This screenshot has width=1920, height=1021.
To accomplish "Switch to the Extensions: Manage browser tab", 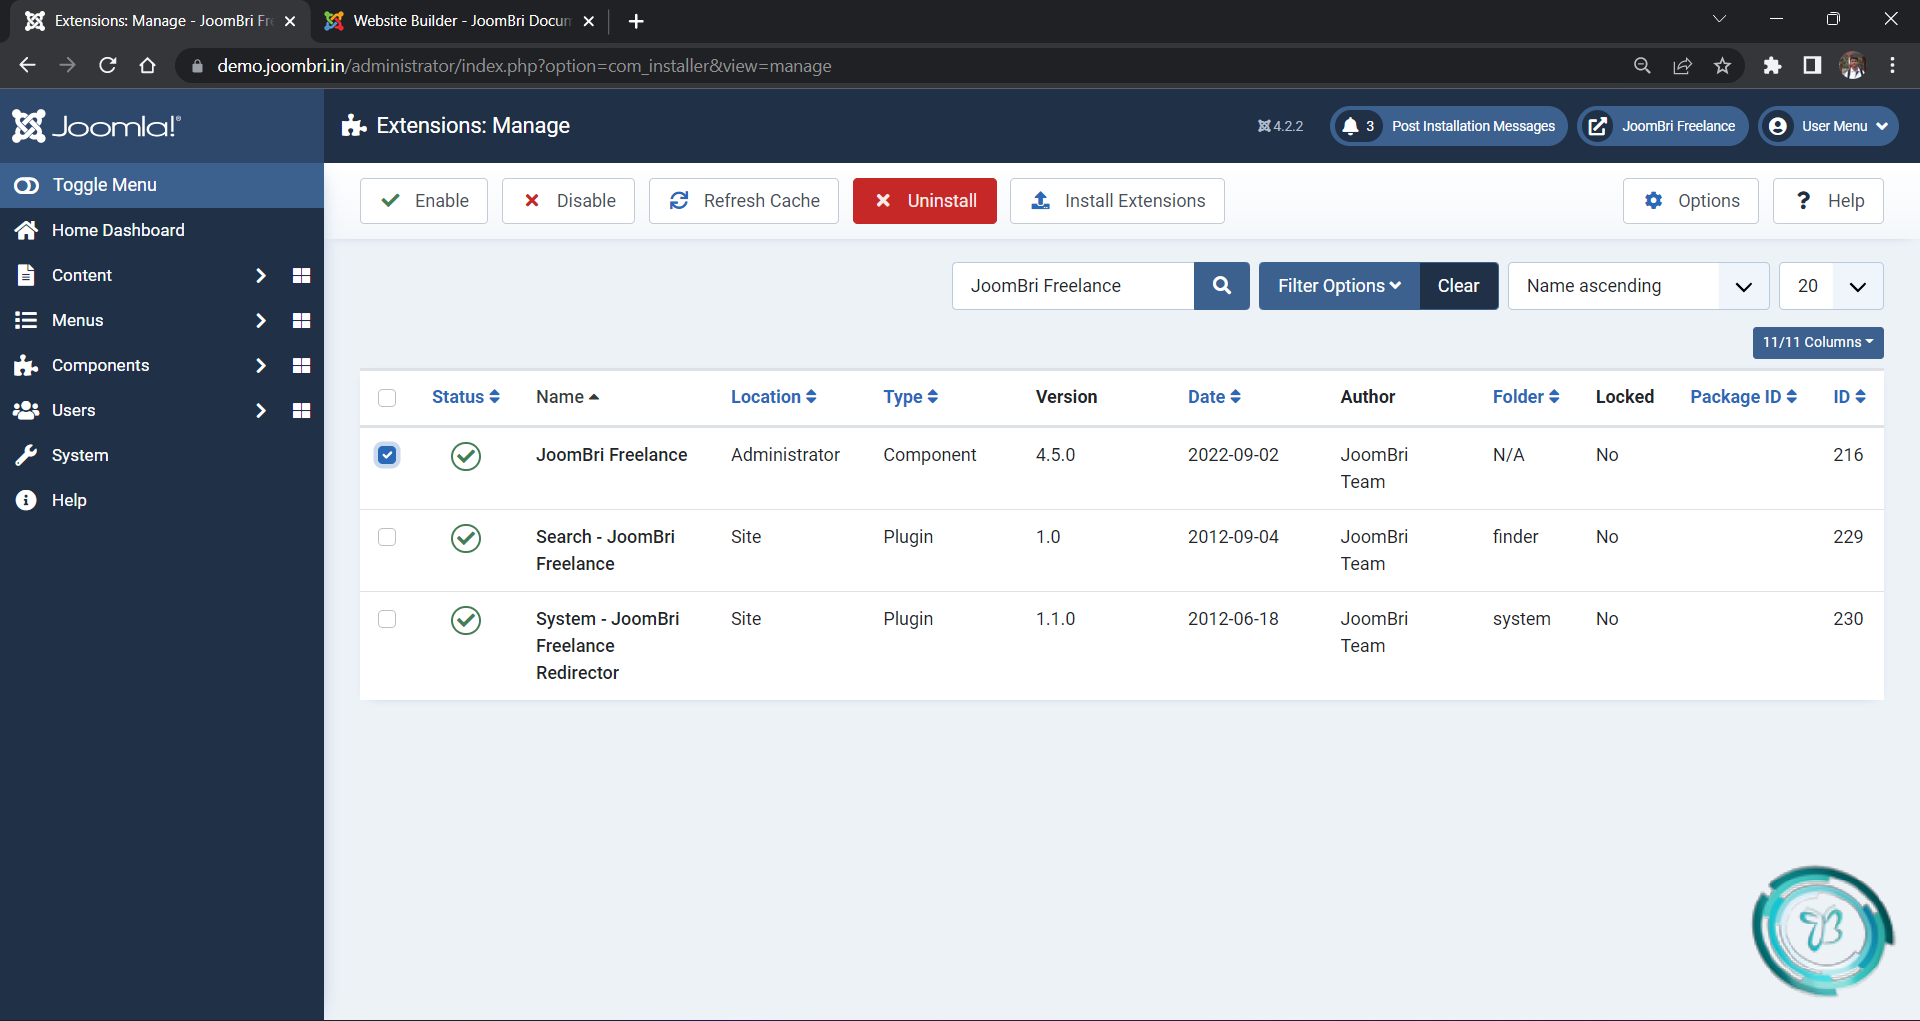I will [160, 21].
